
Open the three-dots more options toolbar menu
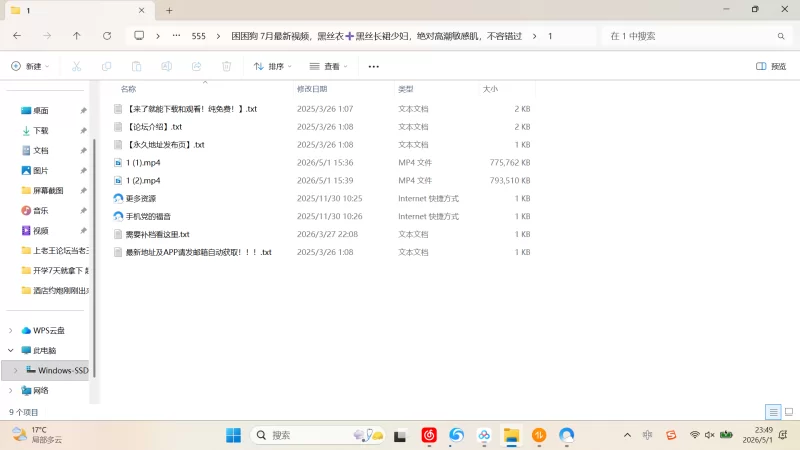pos(373,66)
